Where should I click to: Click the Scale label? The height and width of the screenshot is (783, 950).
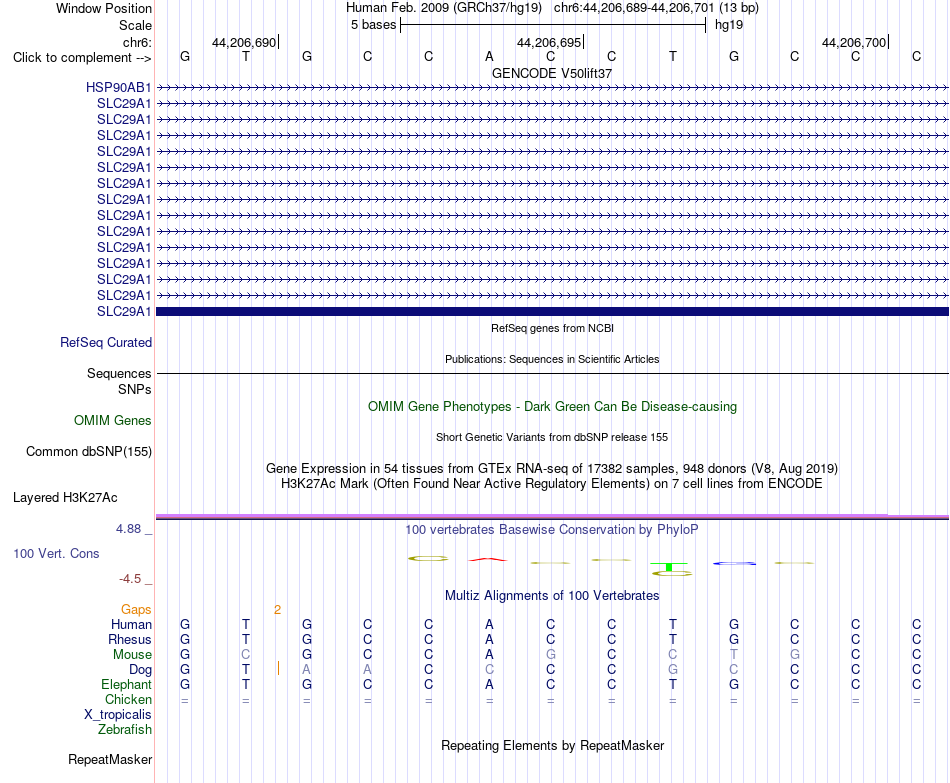[x=135, y=25]
